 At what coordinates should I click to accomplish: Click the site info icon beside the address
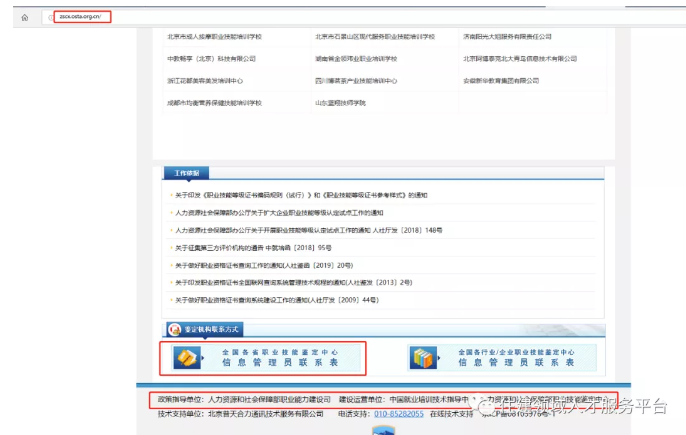pyautogui.click(x=51, y=18)
